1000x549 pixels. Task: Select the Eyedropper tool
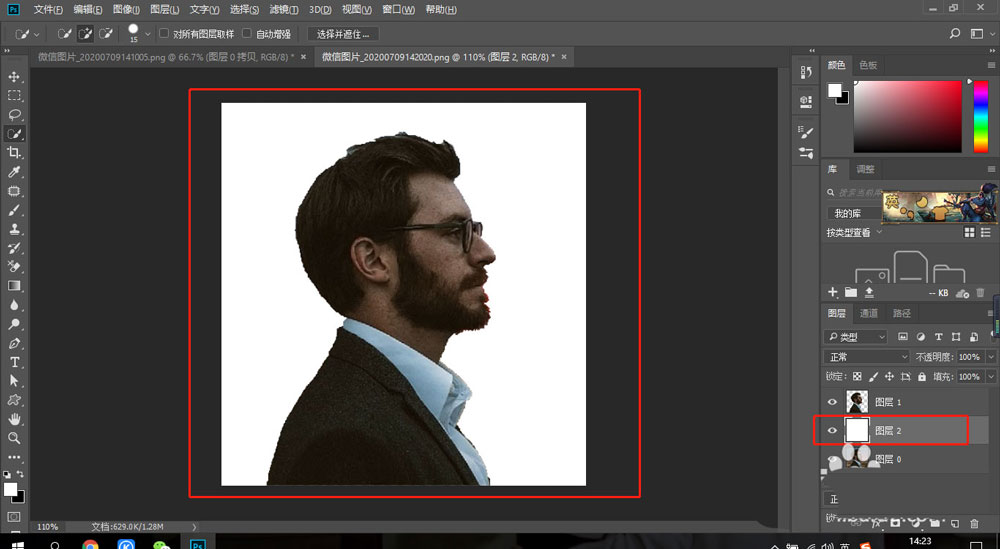click(14, 171)
